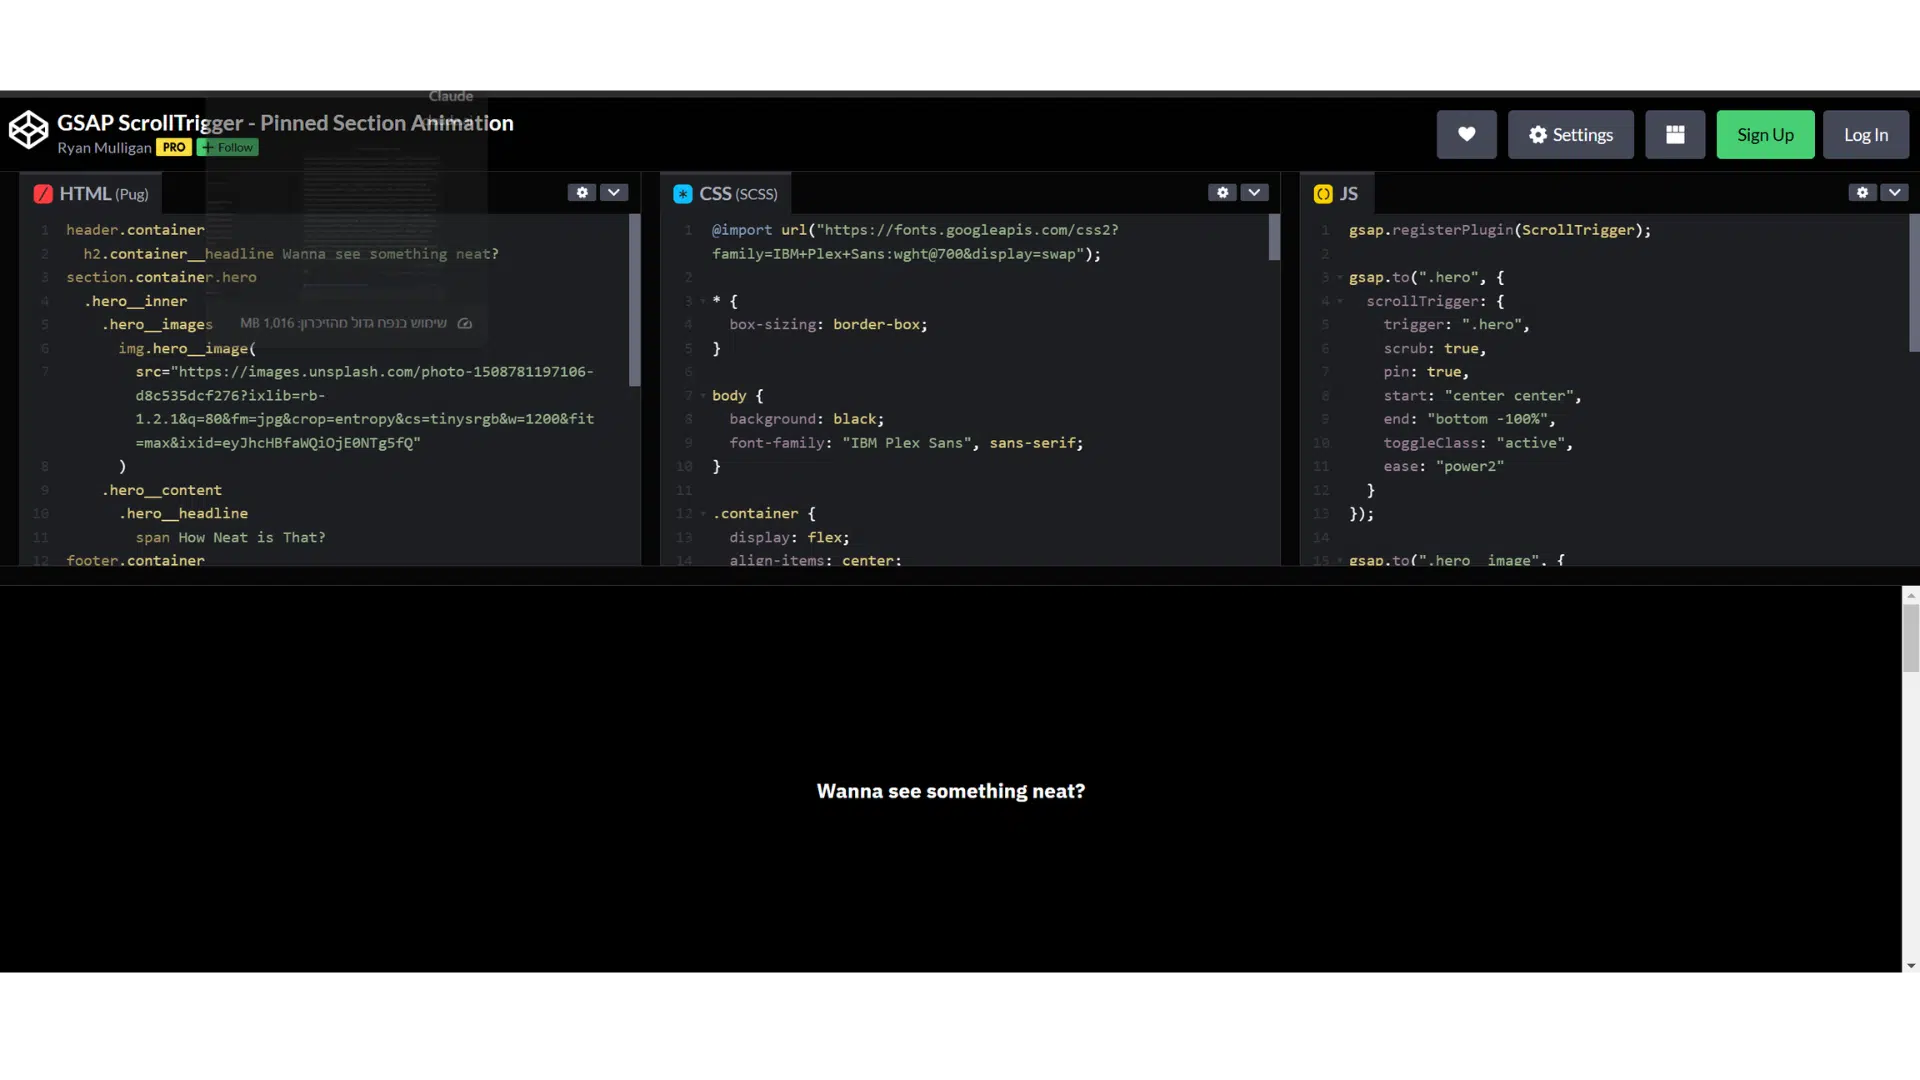Click the Settings button
This screenshot has height=1080, width=1920.
(x=1570, y=135)
